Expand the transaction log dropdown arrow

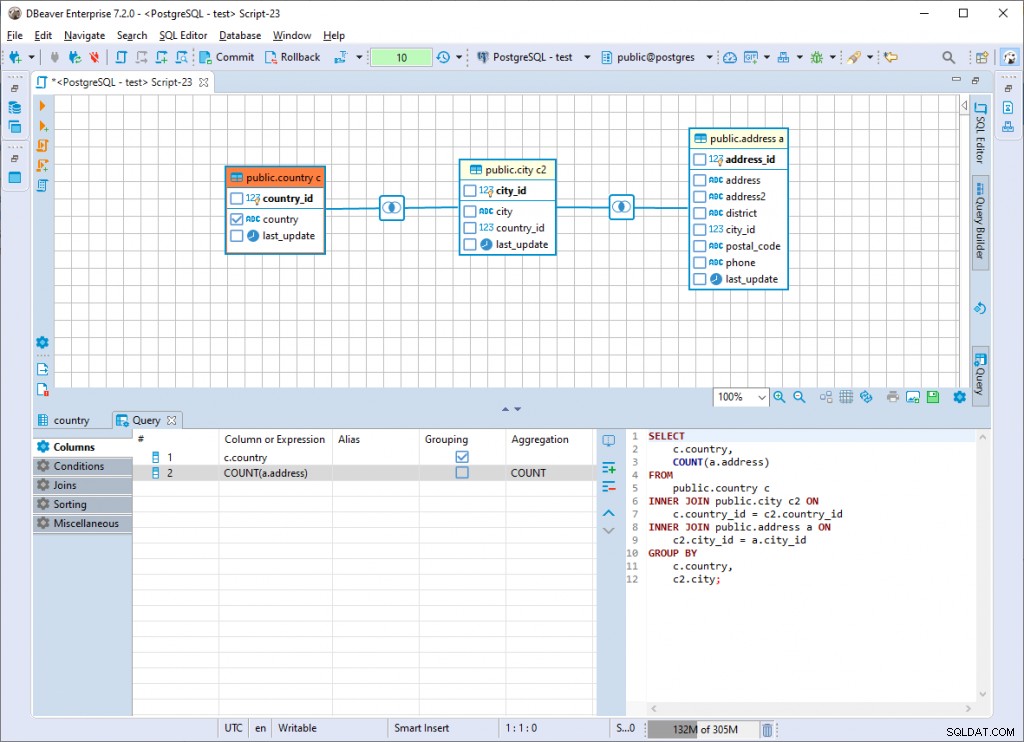[x=459, y=57]
